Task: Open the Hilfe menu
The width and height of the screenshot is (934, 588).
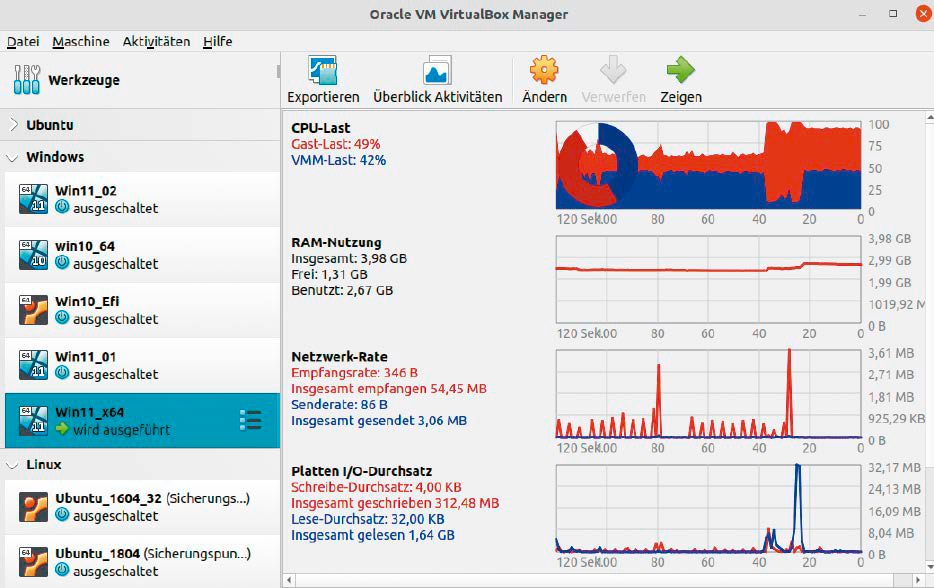Action: tap(217, 42)
